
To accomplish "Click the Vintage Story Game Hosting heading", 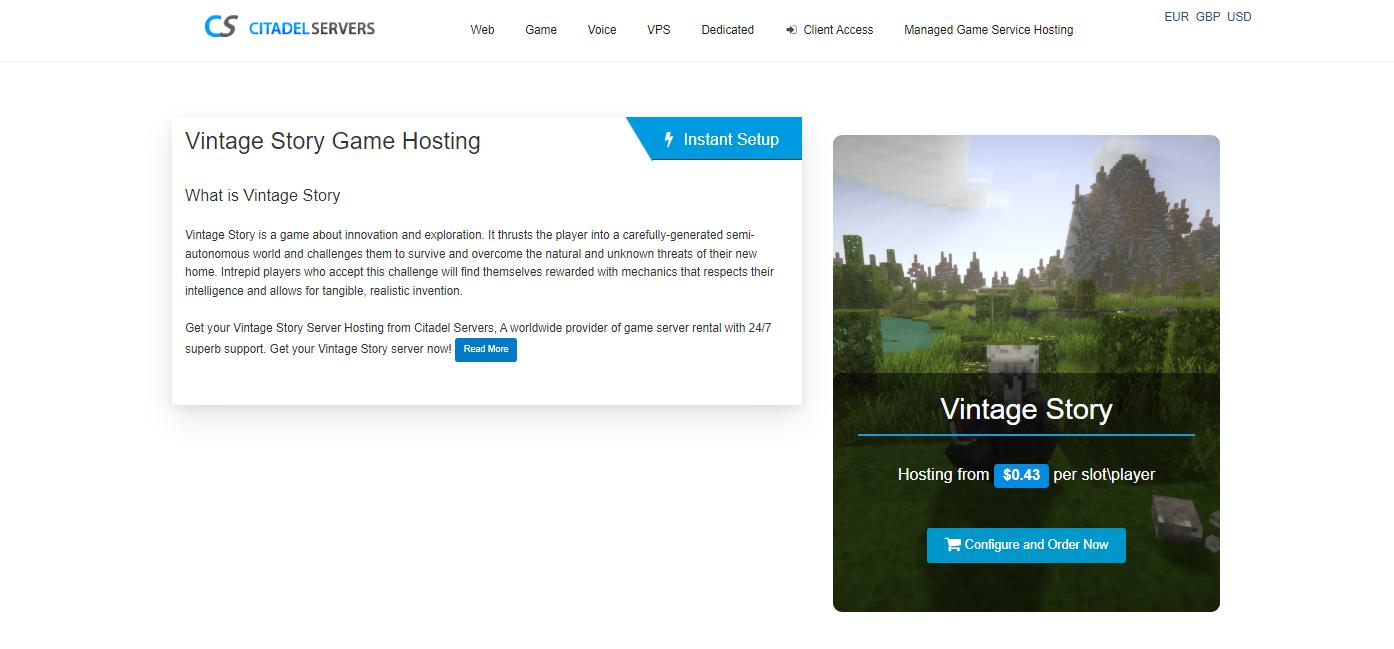I will coord(333,141).
